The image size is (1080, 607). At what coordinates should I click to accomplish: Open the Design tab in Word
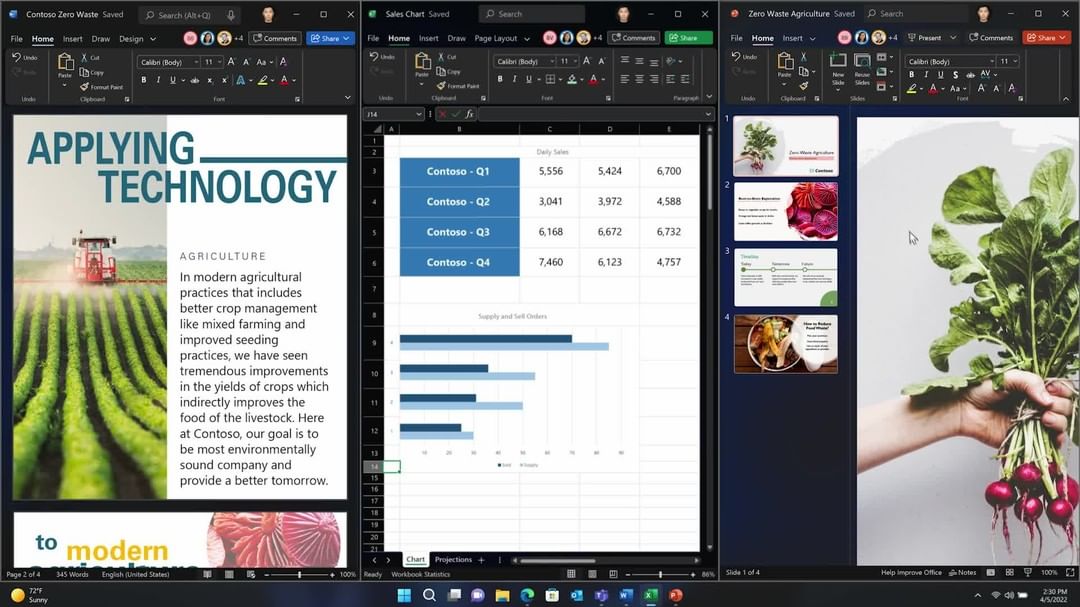131,39
